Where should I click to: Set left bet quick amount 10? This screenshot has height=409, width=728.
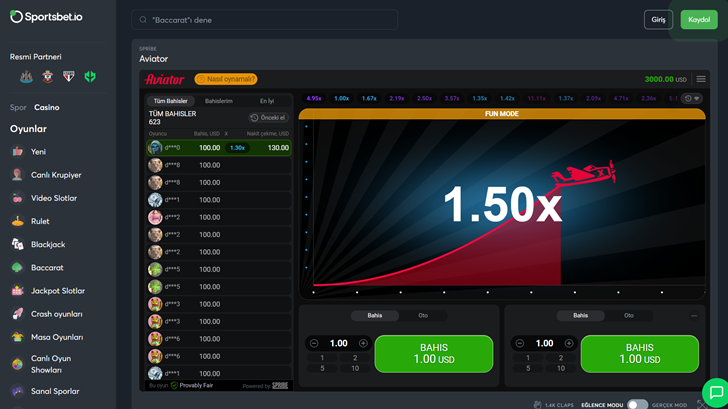point(355,369)
